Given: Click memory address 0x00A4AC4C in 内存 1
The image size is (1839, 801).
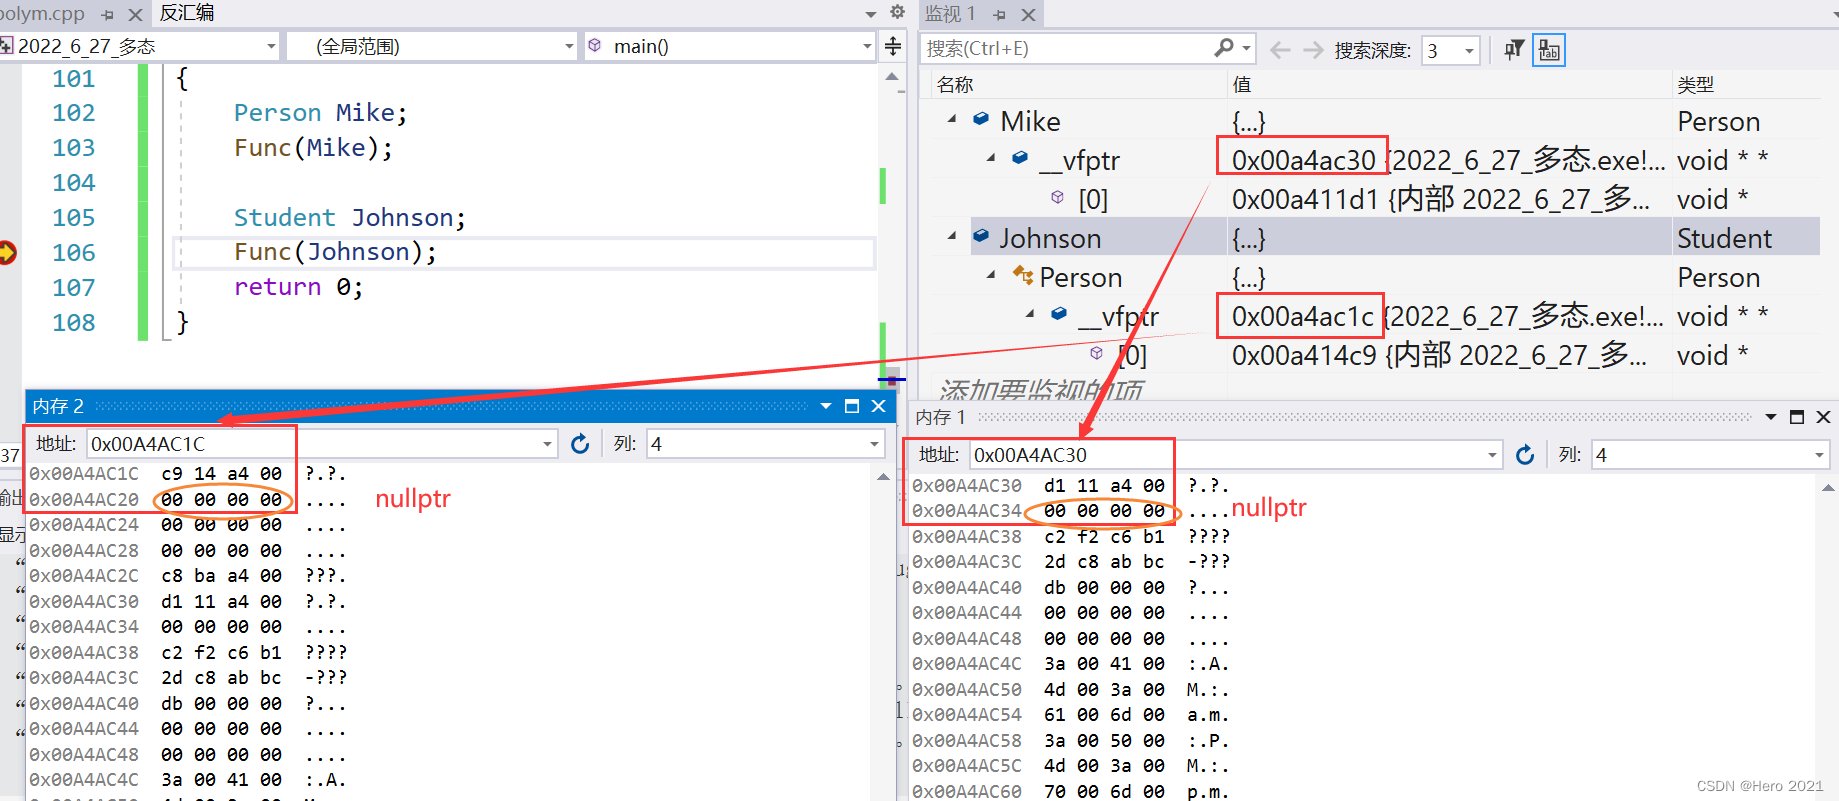Looking at the screenshot, I should [x=967, y=664].
